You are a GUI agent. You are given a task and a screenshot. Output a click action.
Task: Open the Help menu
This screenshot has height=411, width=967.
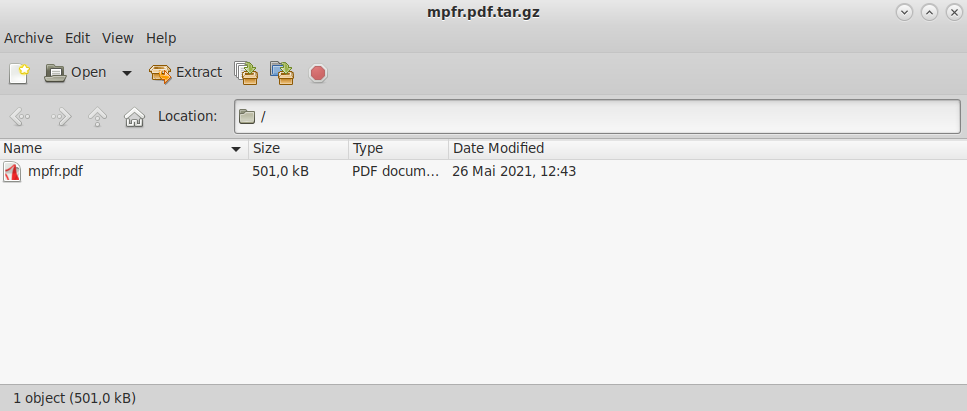click(161, 38)
